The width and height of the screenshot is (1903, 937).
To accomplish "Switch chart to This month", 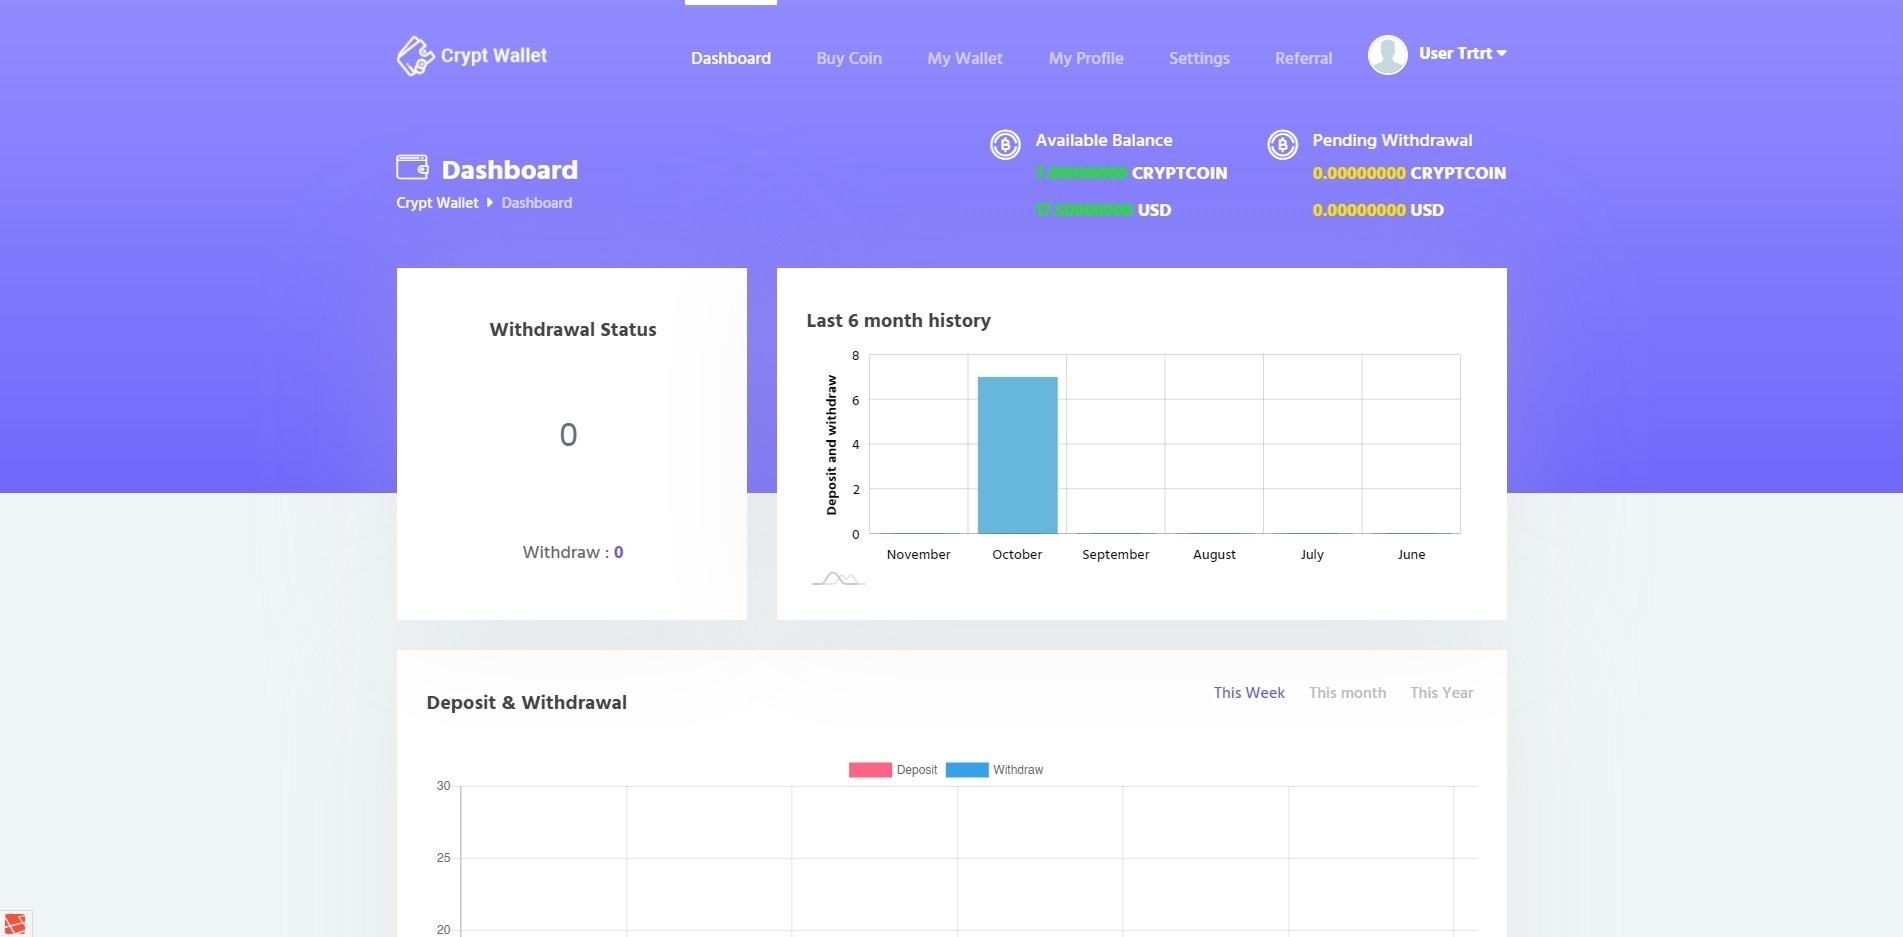I will coord(1347,693).
